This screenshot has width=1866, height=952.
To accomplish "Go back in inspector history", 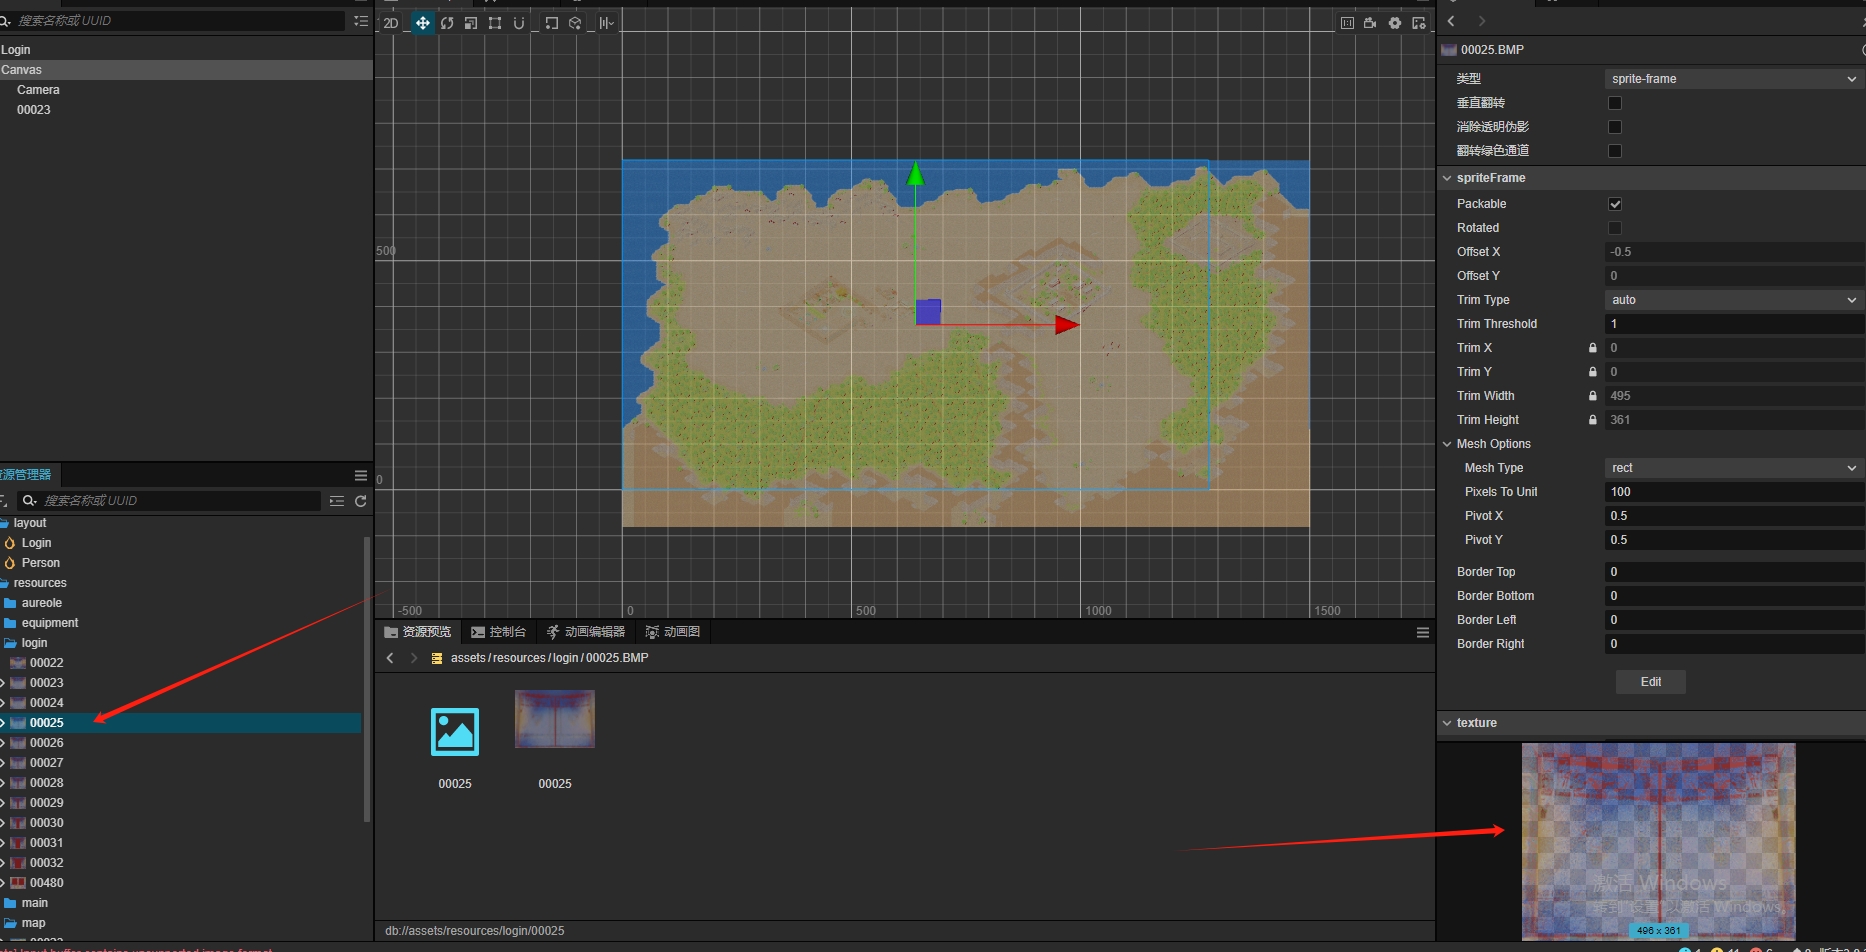I will click(x=1451, y=21).
